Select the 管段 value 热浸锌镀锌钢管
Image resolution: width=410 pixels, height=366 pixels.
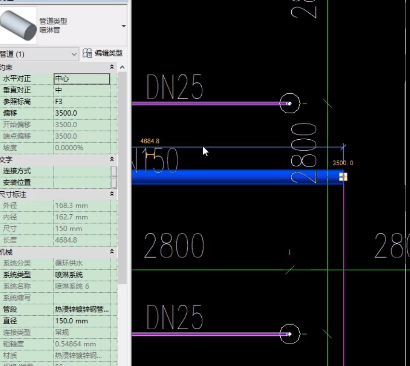82,309
